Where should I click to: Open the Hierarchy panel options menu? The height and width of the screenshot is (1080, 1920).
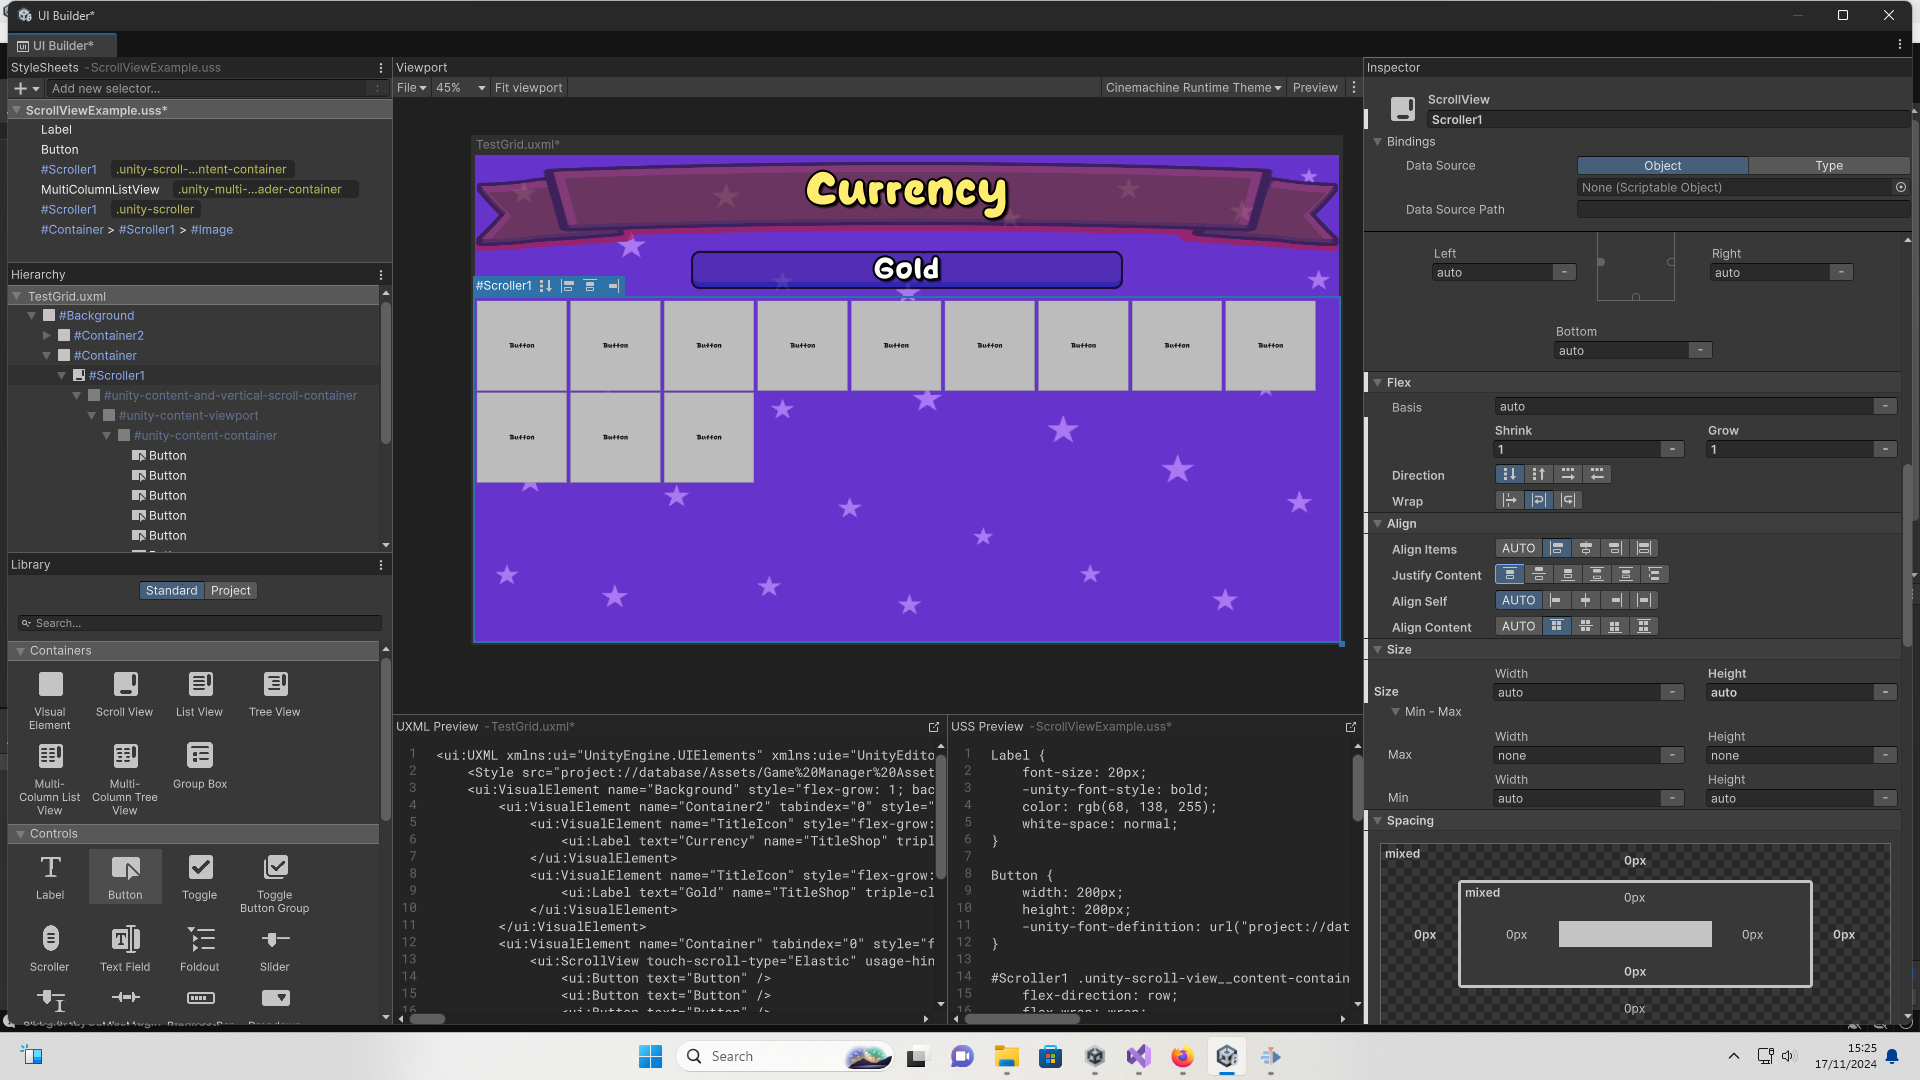(x=380, y=274)
